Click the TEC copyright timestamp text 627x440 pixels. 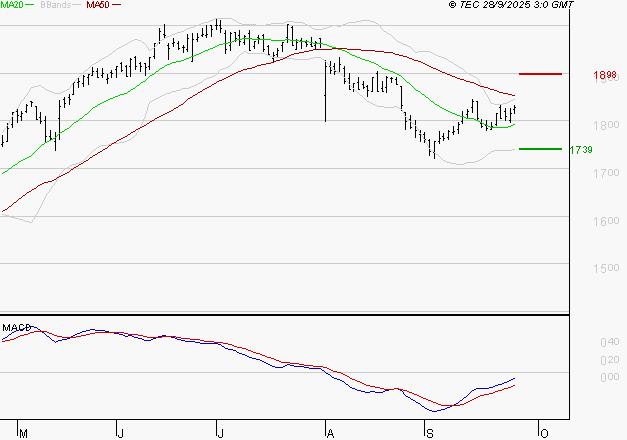point(511,5)
